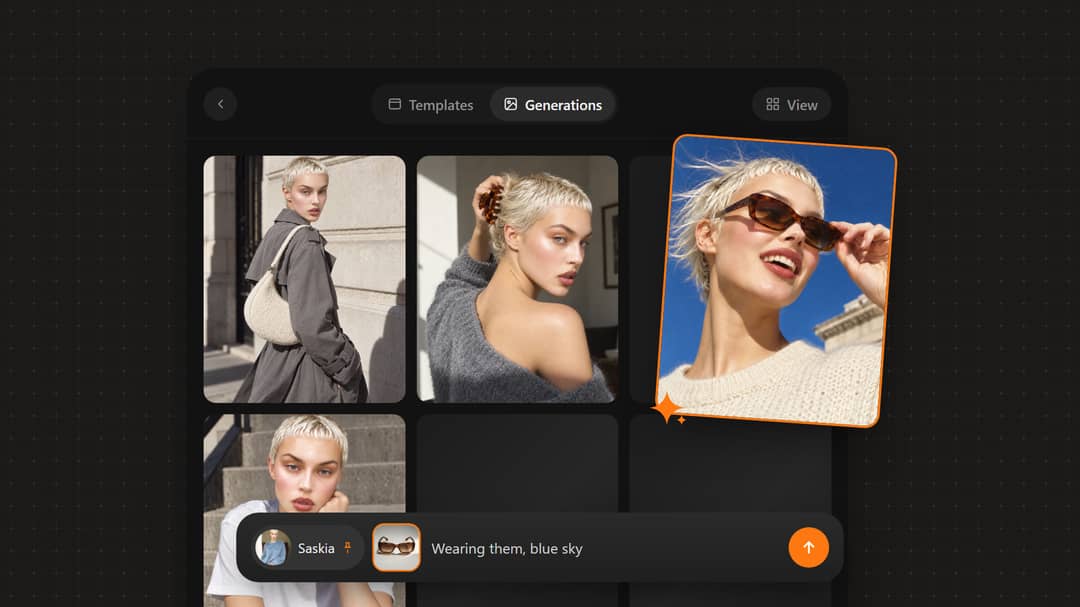Open the highlighted sunglasses blue sky image
The image size is (1080, 607).
(x=777, y=281)
